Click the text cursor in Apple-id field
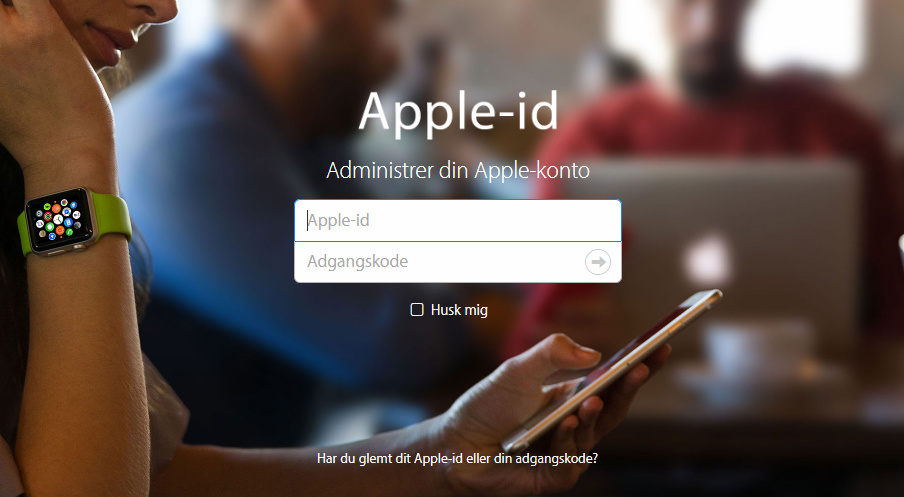Image resolution: width=904 pixels, height=497 pixels. click(x=307, y=220)
